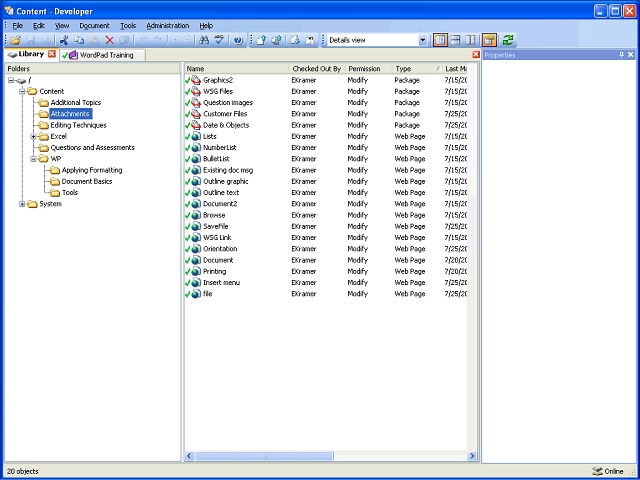Click the Customer Files package icon
Image resolution: width=640 pixels, height=480 pixels.
tap(196, 114)
